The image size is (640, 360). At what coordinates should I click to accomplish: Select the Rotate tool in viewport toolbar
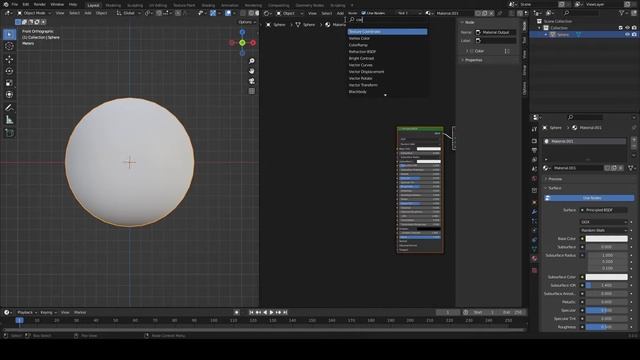click(x=9, y=71)
